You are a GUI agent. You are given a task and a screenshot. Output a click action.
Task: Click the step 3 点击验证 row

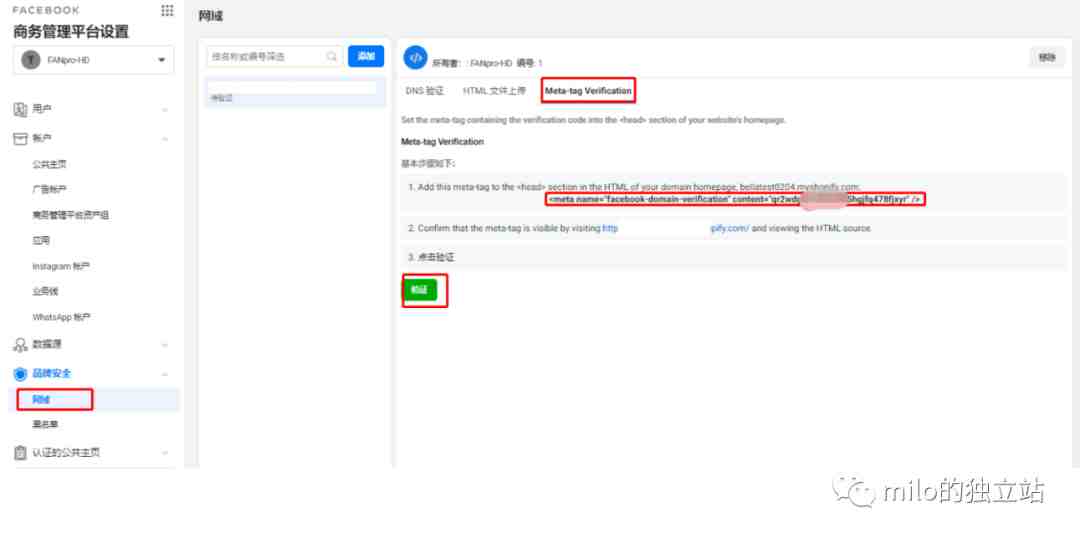click(x=733, y=257)
